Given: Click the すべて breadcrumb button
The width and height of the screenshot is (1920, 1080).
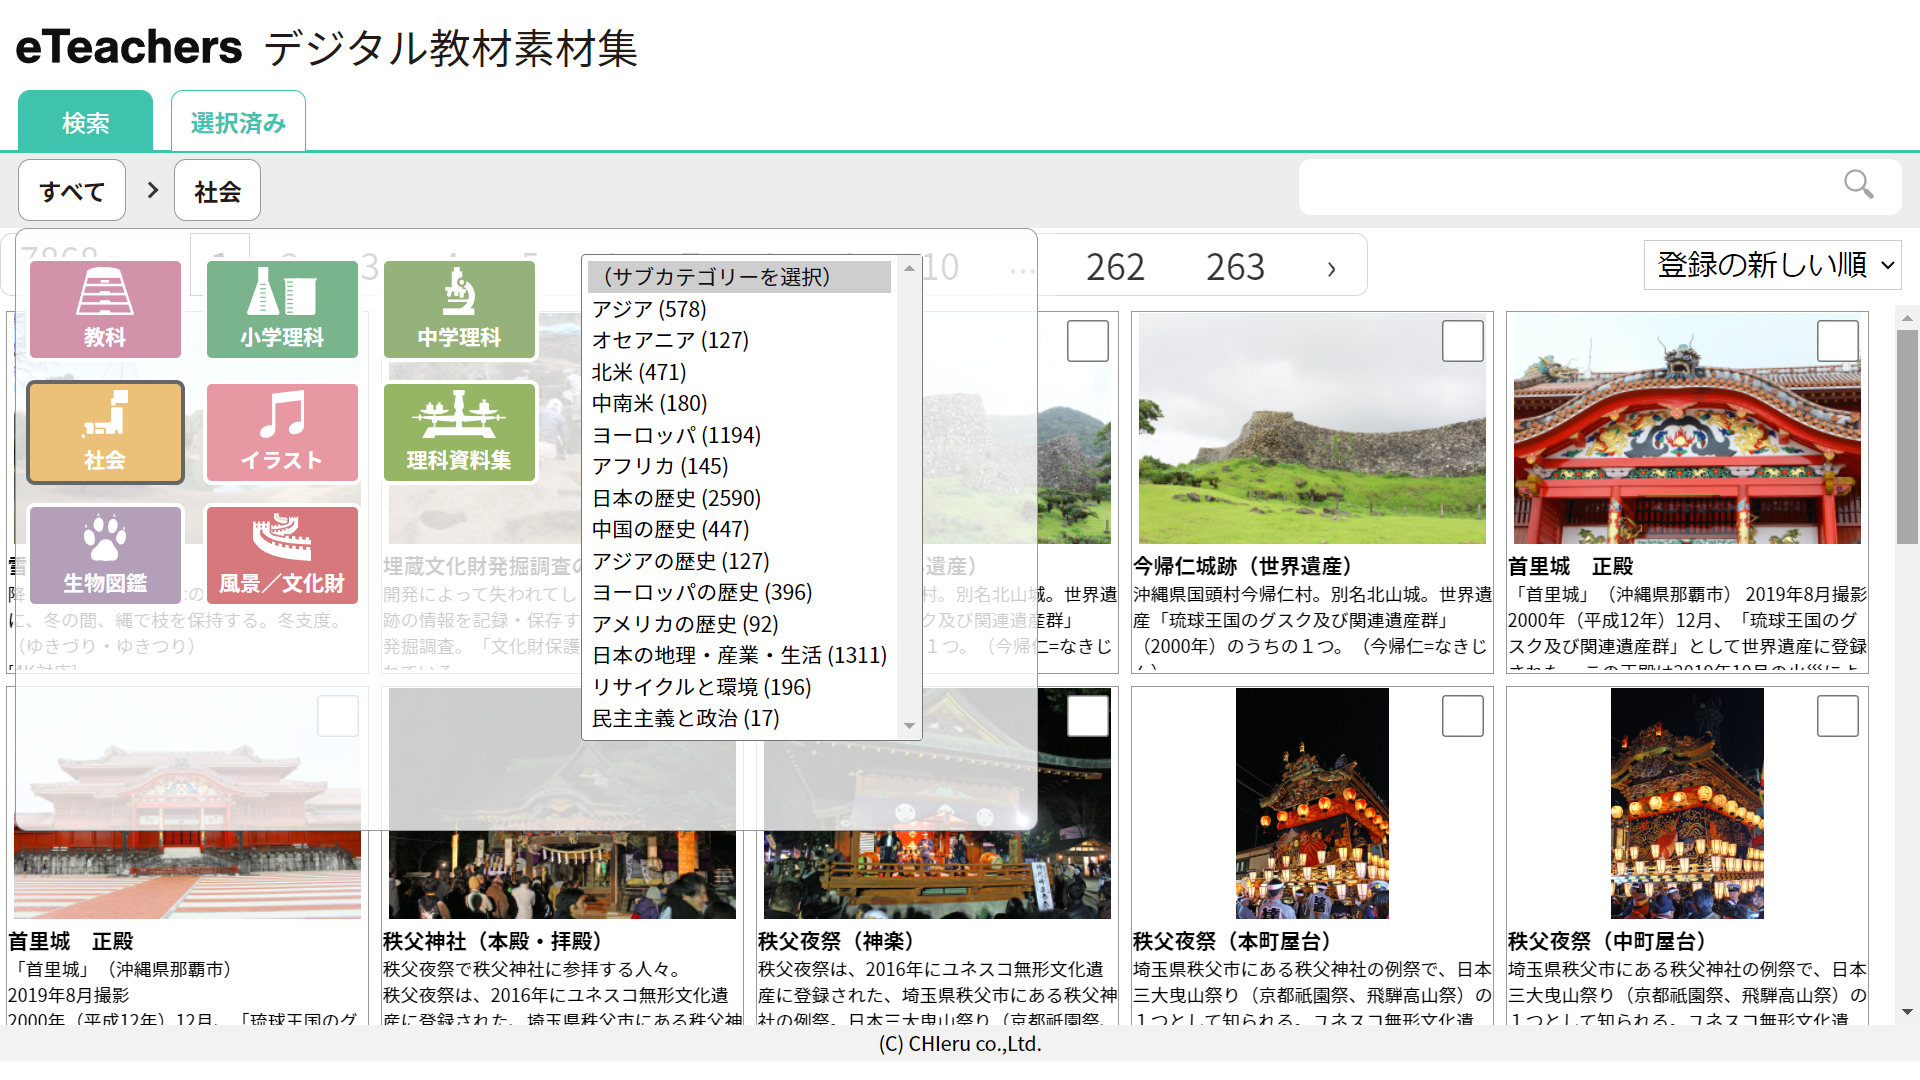Looking at the screenshot, I should 72,191.
